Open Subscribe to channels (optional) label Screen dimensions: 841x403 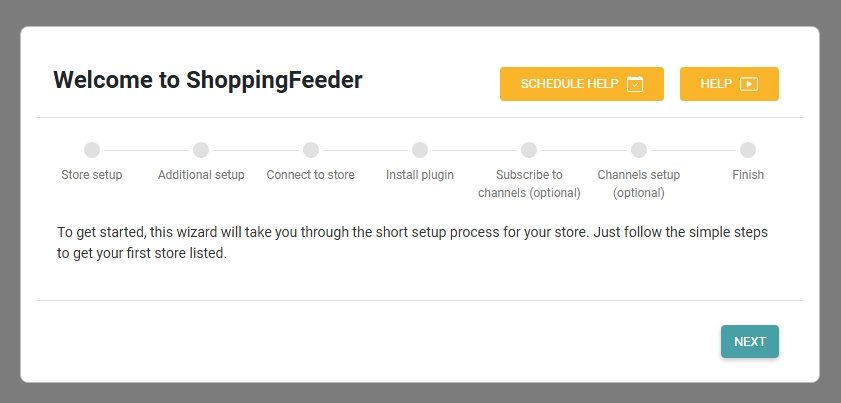click(x=529, y=184)
